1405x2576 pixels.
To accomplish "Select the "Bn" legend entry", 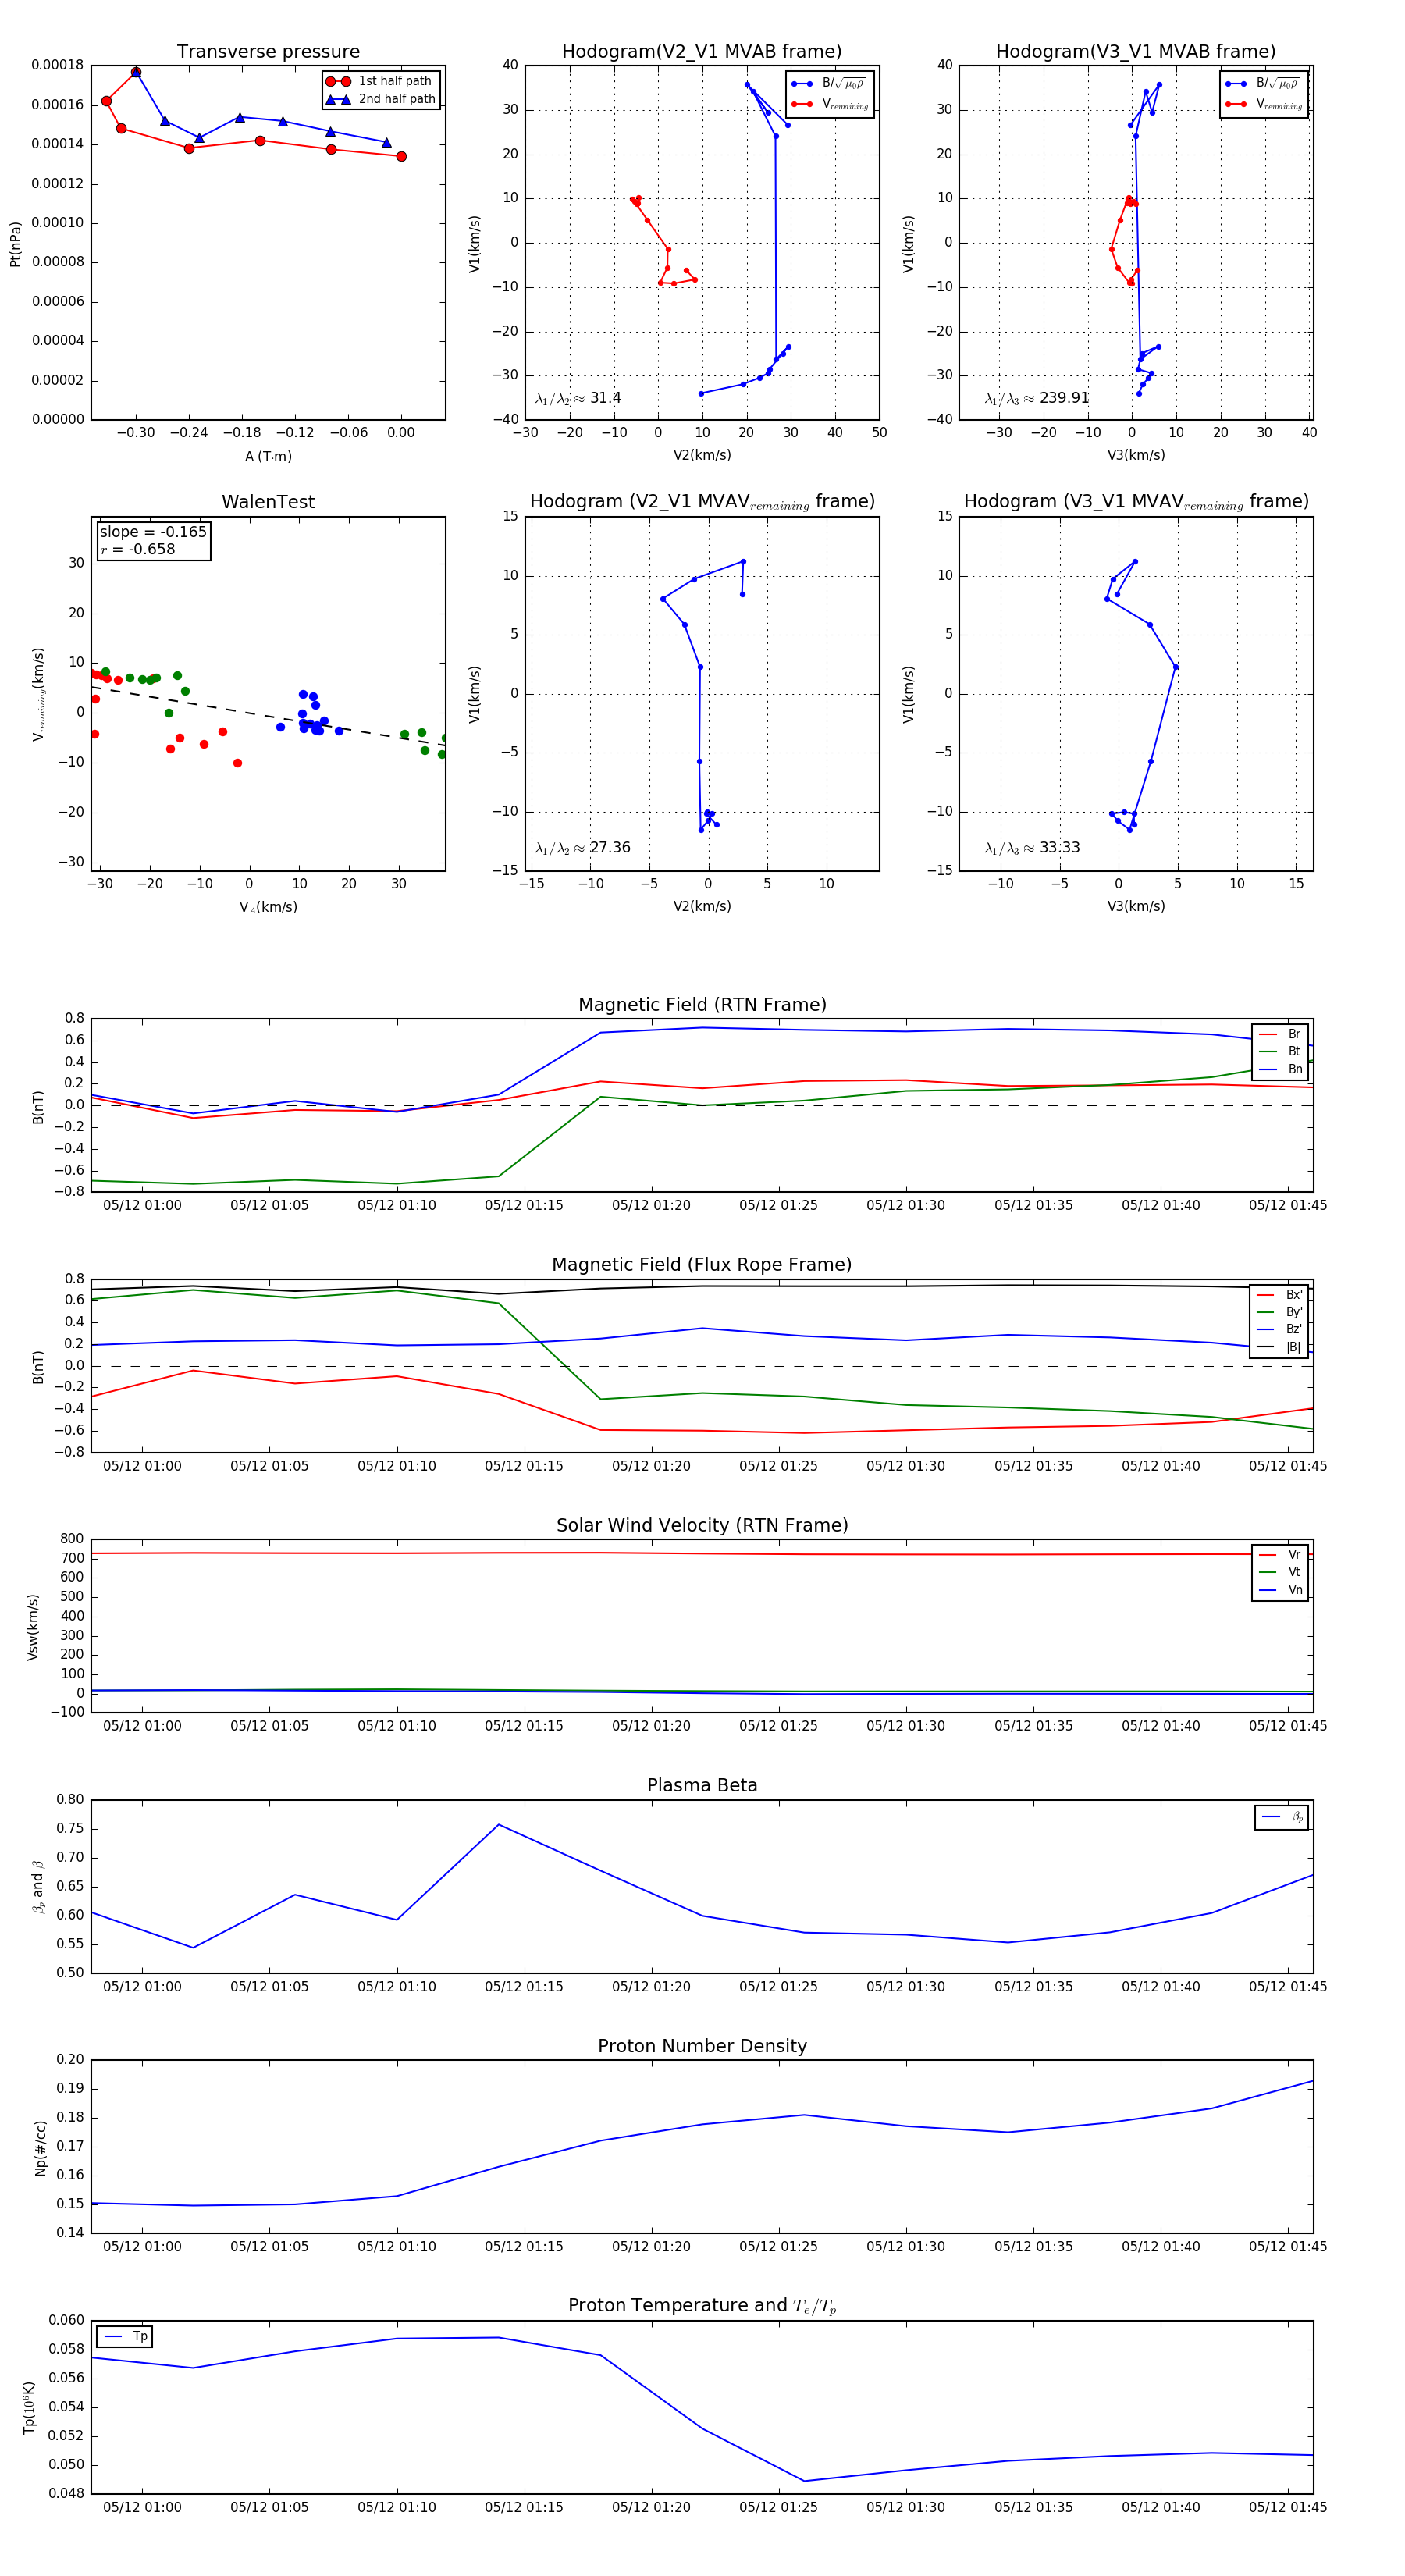I will (x=1280, y=1069).
